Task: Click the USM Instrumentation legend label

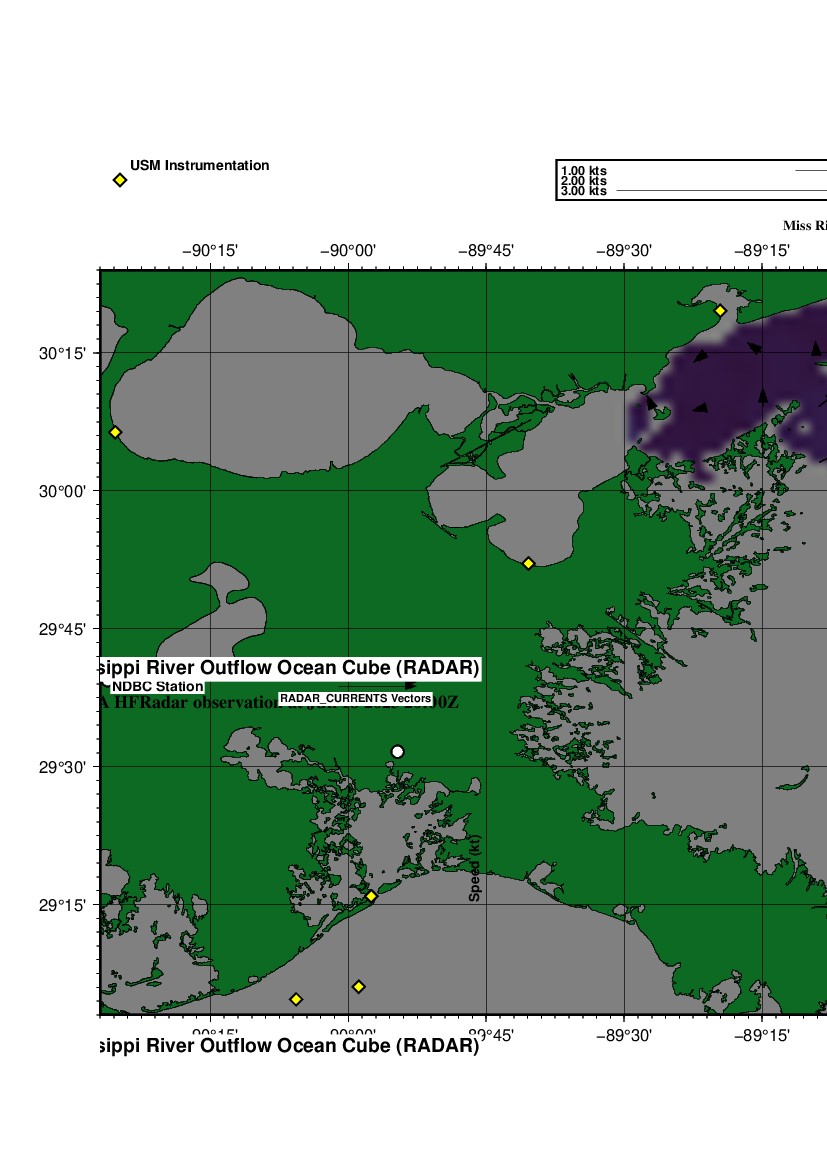Action: 199,166
